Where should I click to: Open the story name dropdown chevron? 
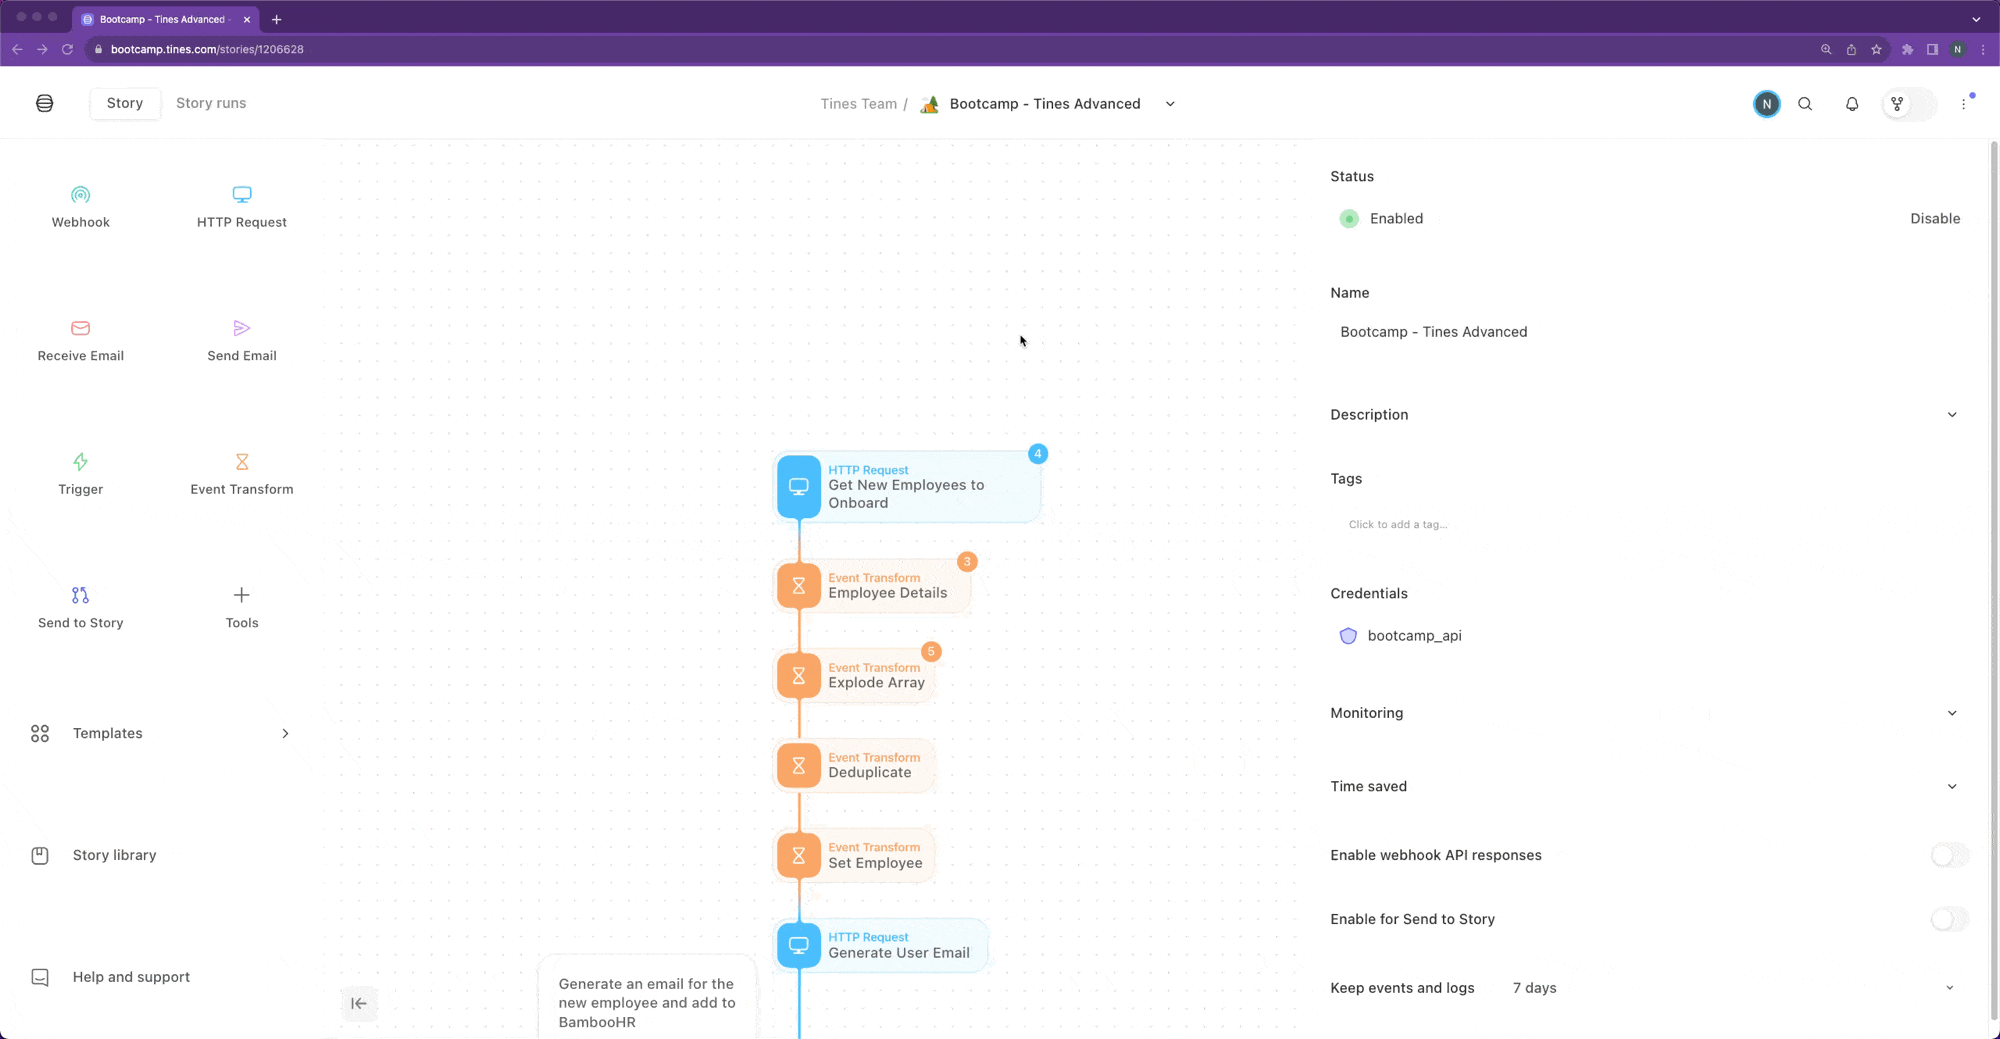pyautogui.click(x=1170, y=104)
